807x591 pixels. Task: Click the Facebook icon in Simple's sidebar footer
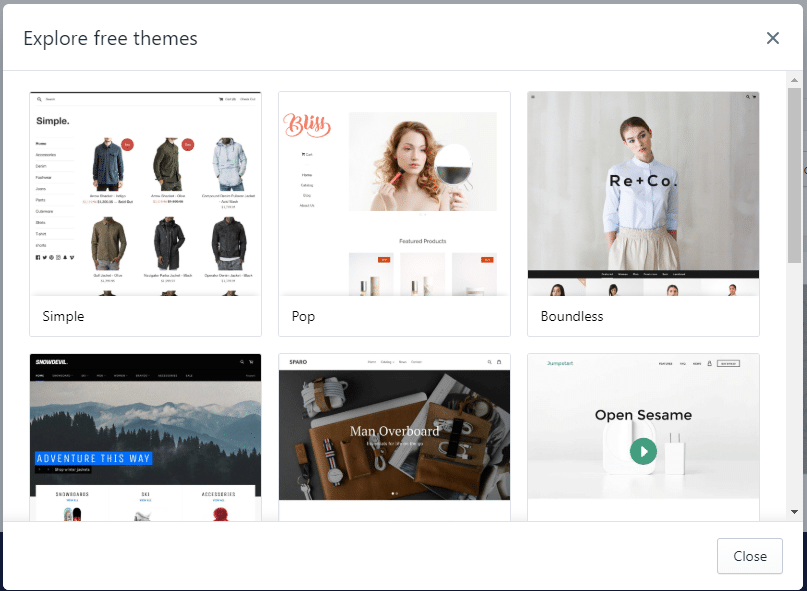coord(37,257)
